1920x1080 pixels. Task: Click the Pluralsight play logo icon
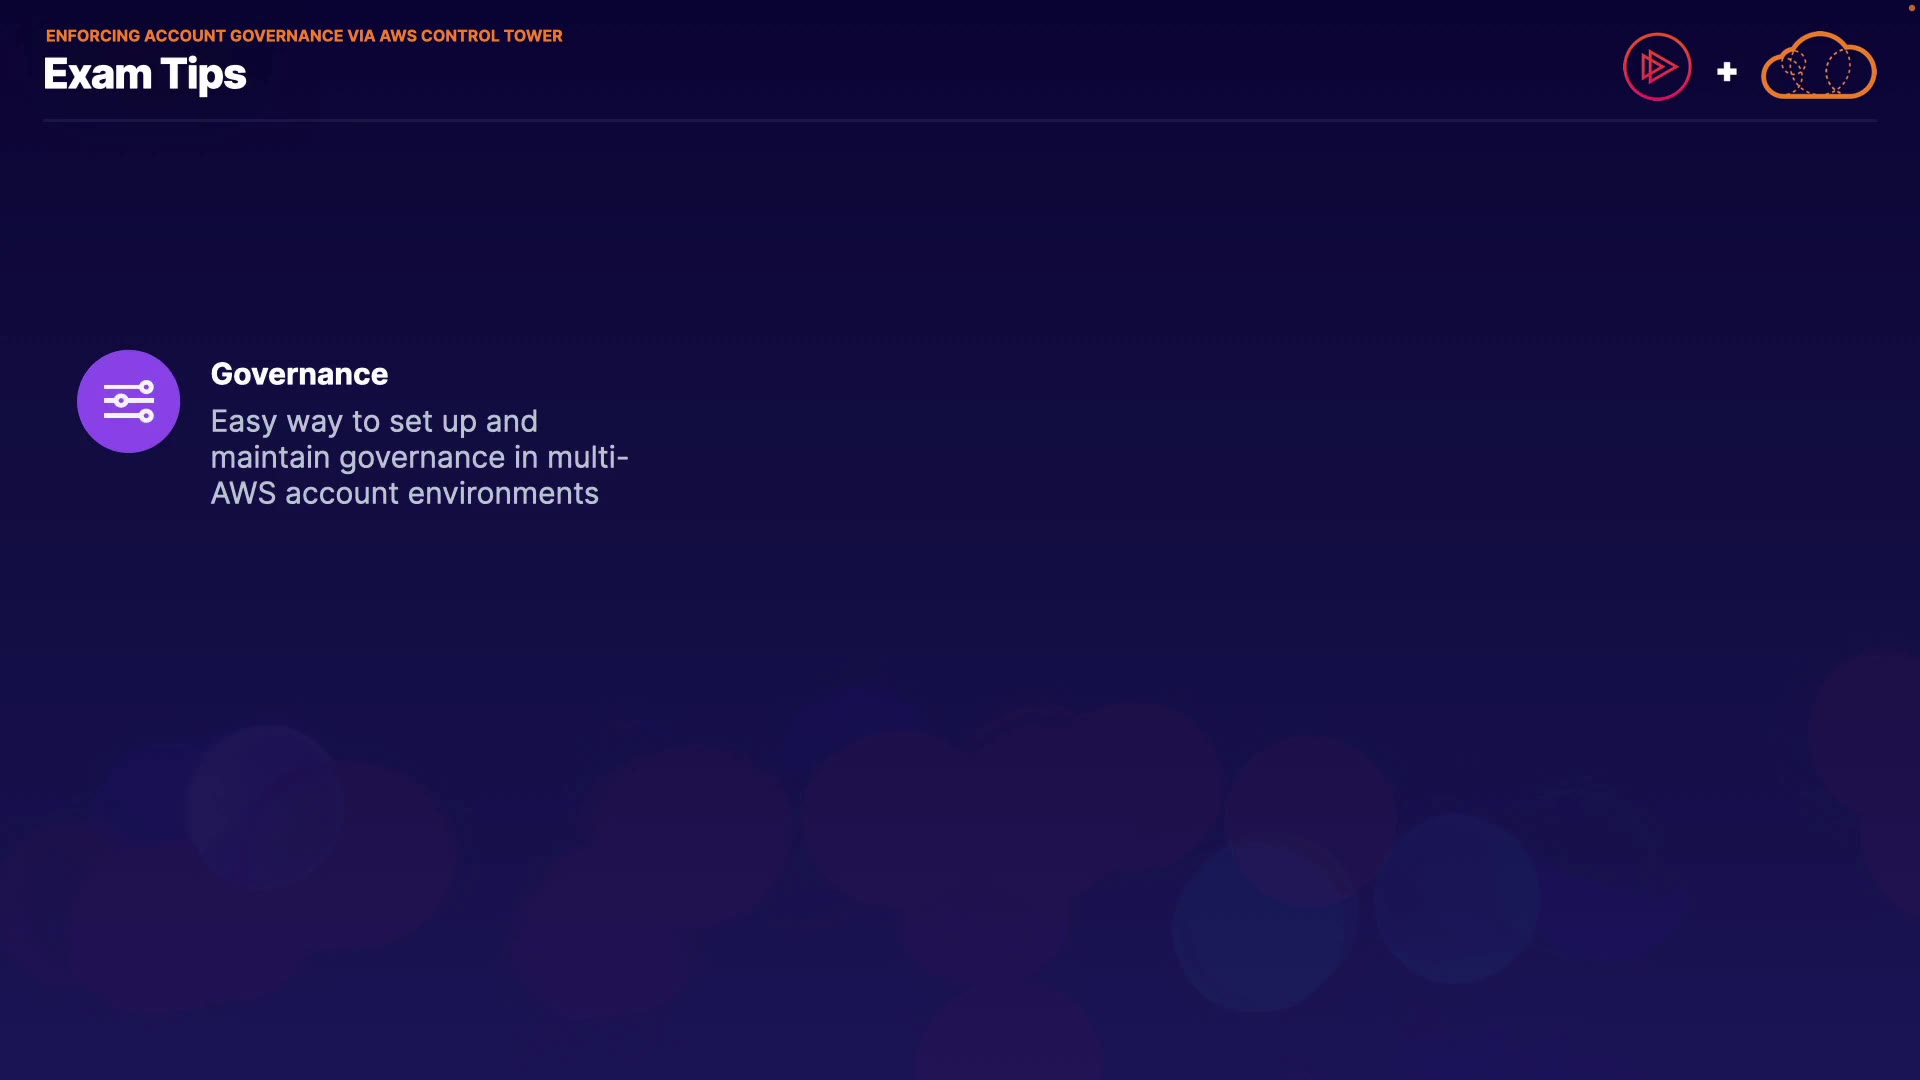pos(1657,67)
